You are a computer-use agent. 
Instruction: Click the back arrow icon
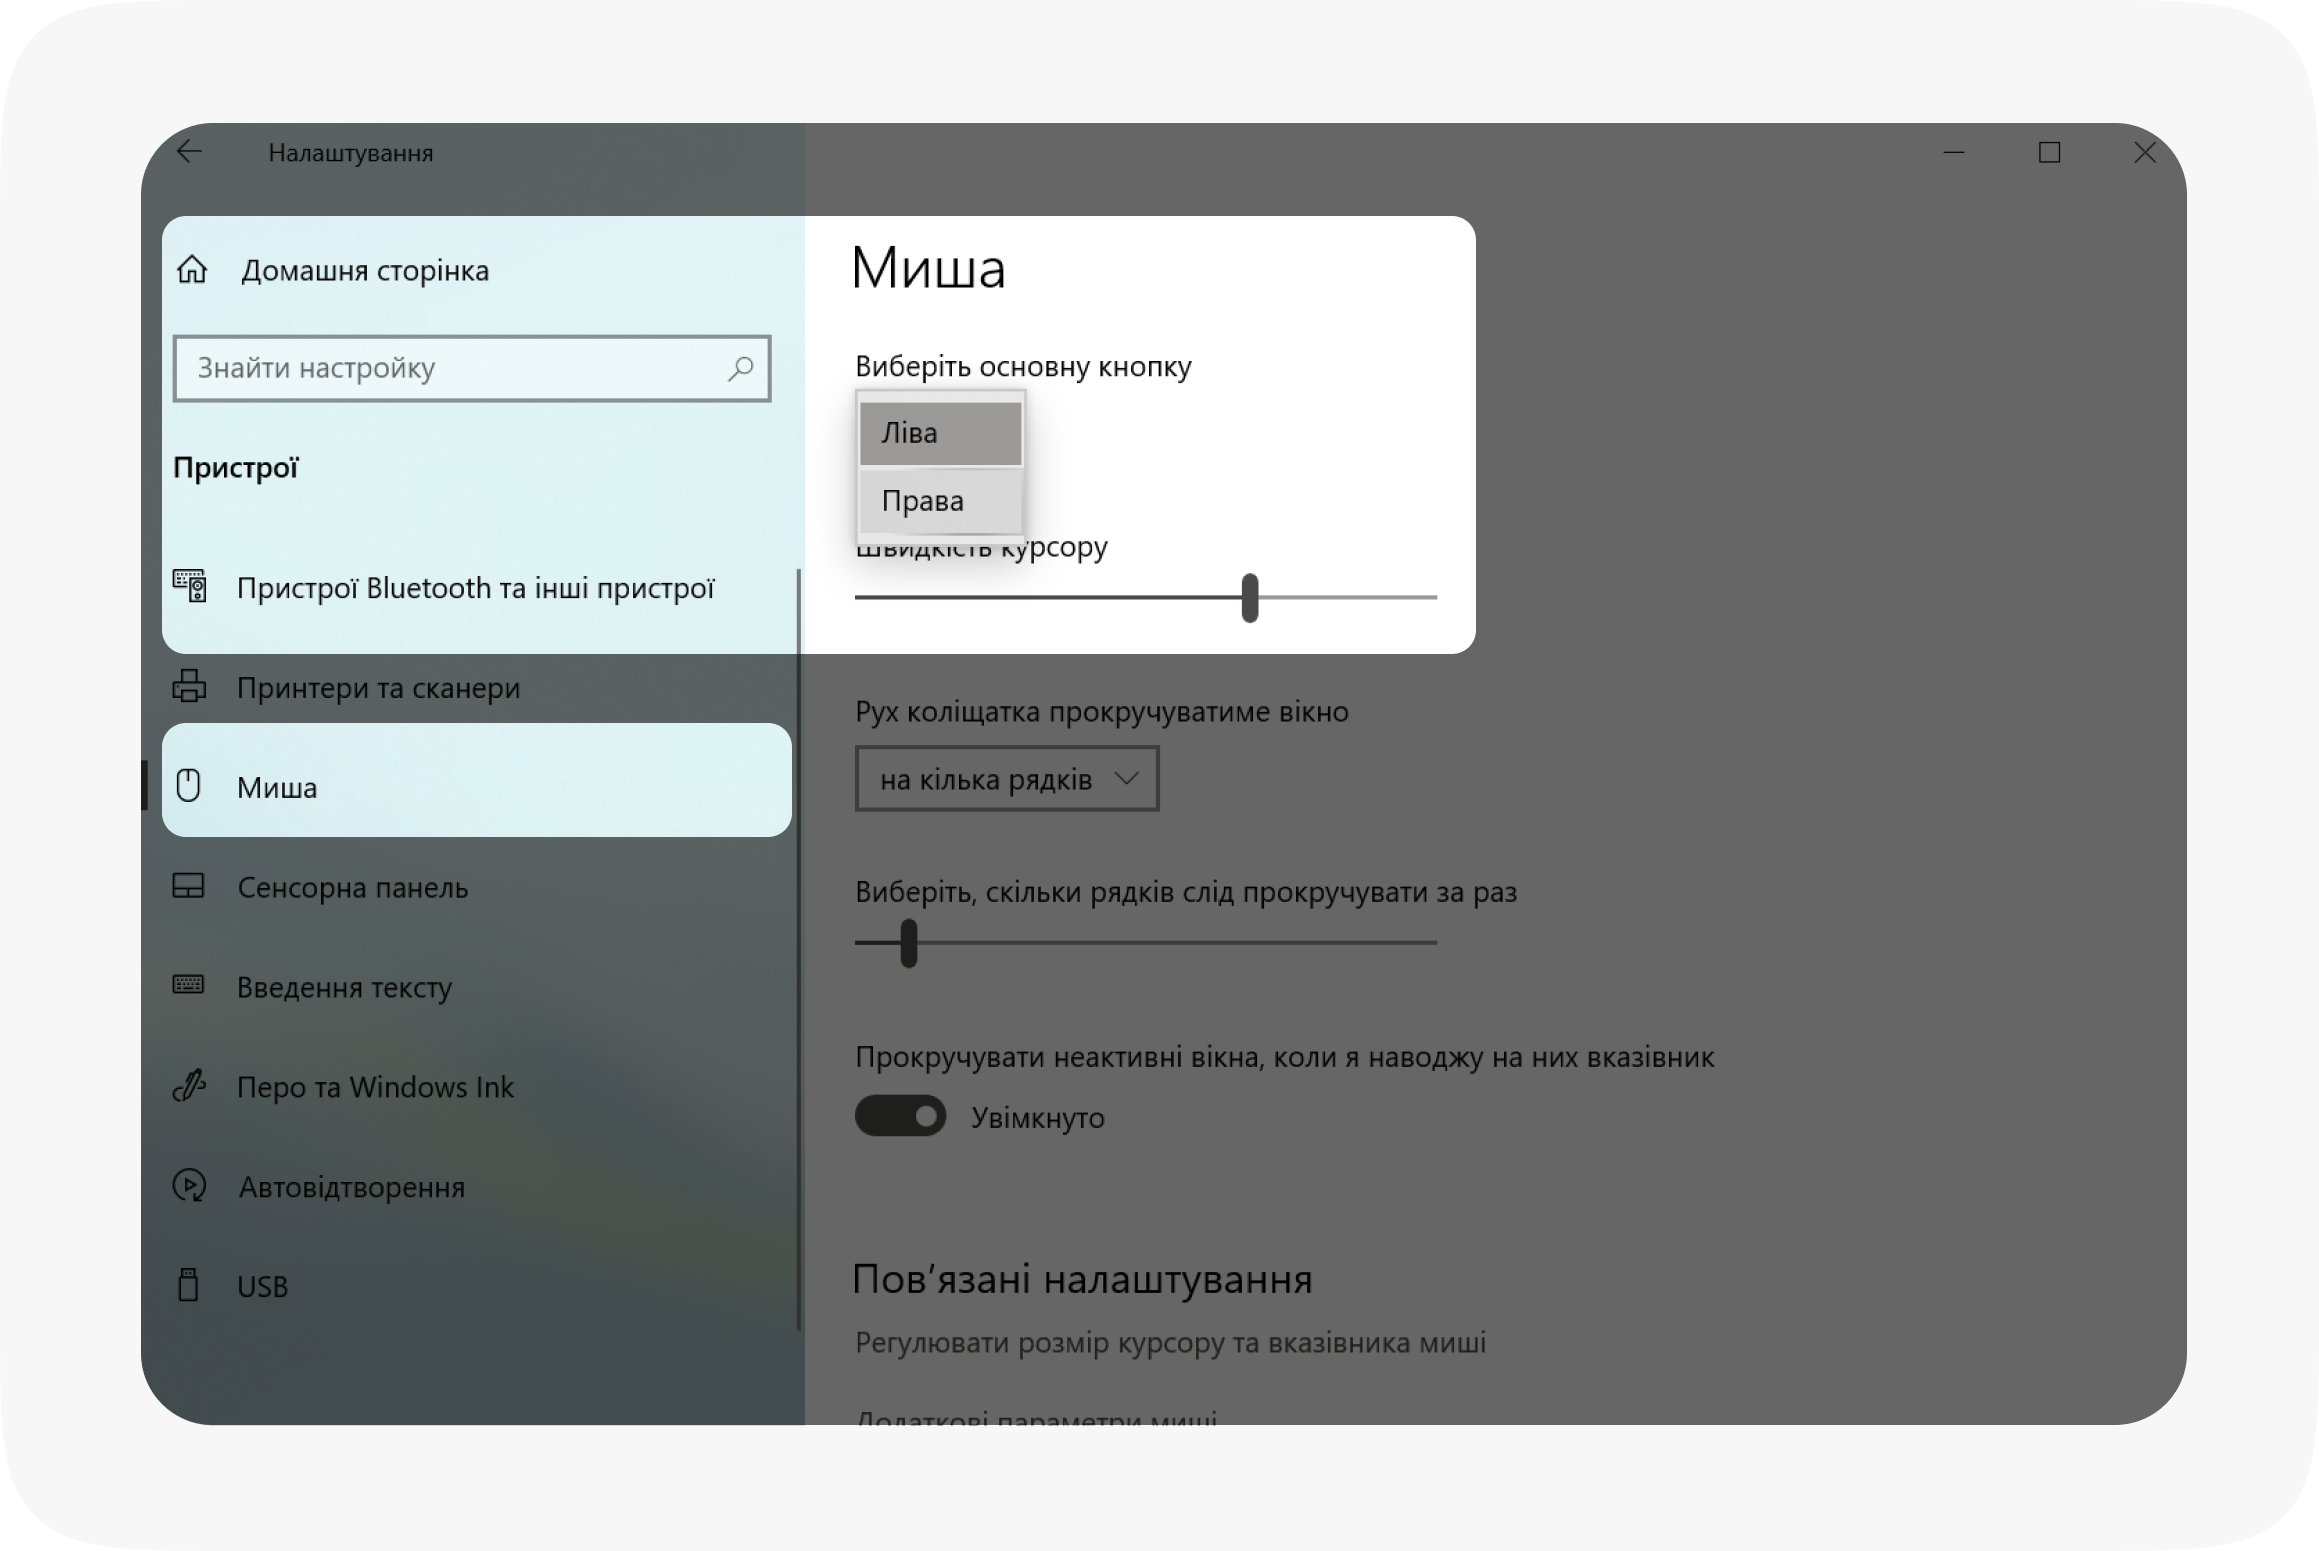pyautogui.click(x=189, y=152)
